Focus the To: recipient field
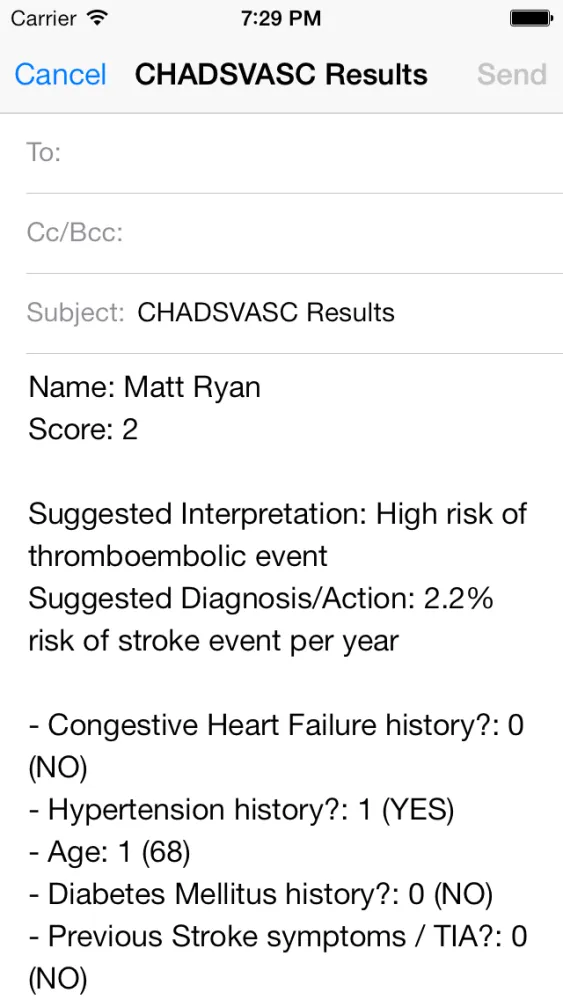This screenshot has width=563, height=1000. click(295, 153)
